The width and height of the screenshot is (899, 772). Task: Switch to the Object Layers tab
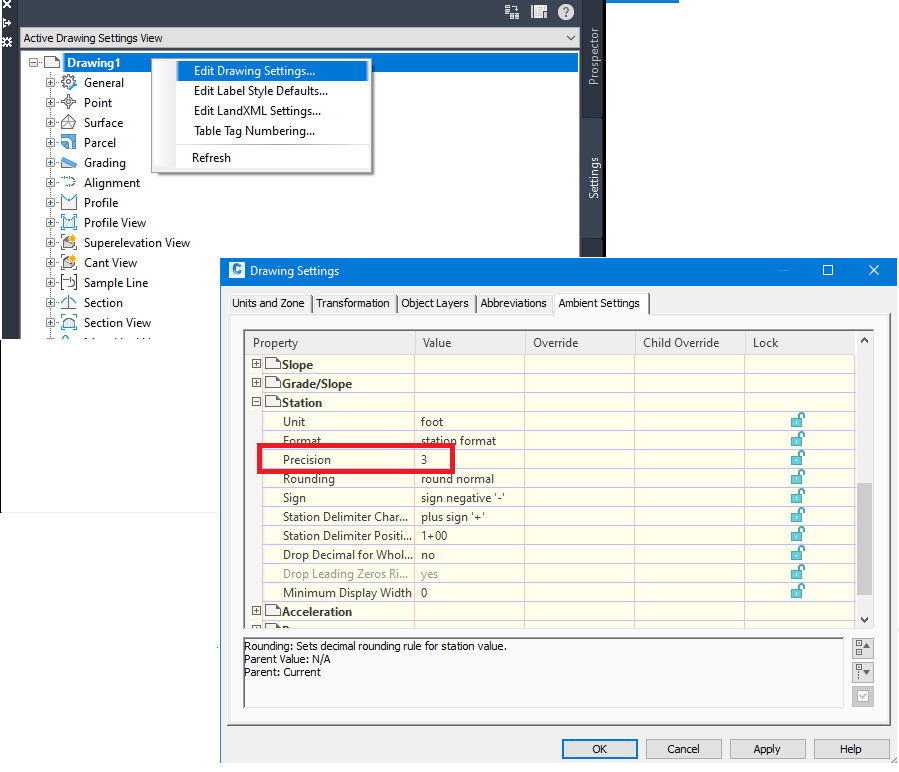435,303
